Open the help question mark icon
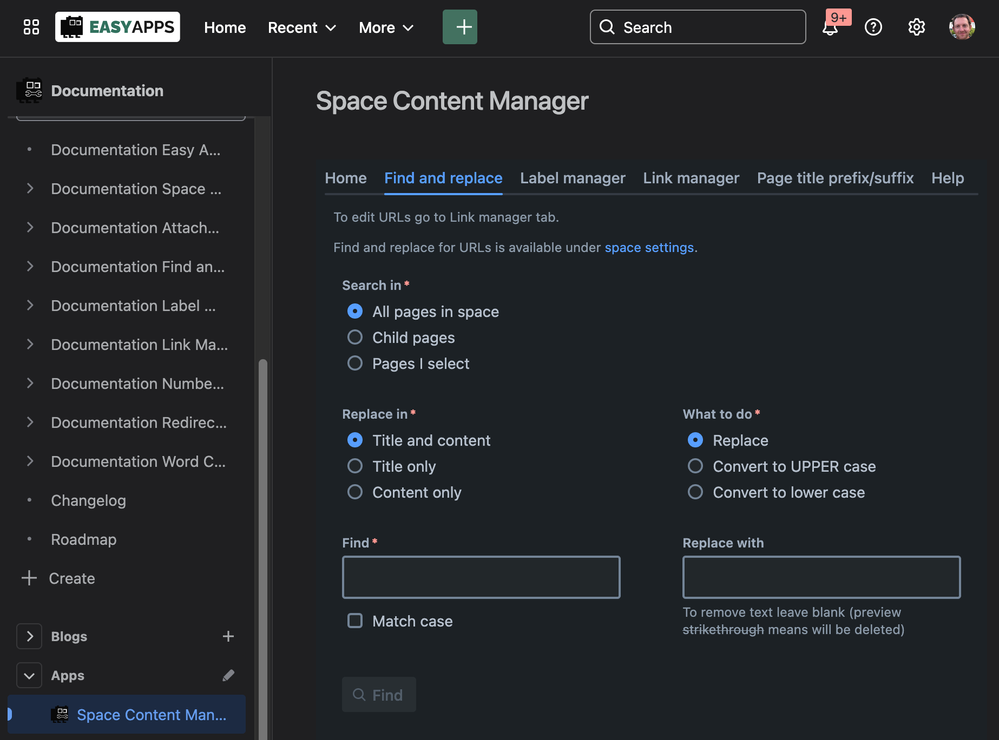This screenshot has width=999, height=740. pyautogui.click(x=873, y=27)
